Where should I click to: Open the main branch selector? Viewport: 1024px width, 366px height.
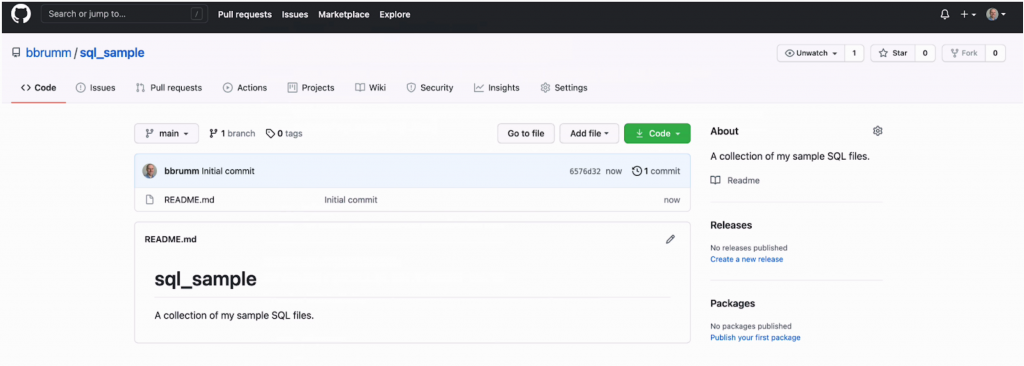pos(167,133)
